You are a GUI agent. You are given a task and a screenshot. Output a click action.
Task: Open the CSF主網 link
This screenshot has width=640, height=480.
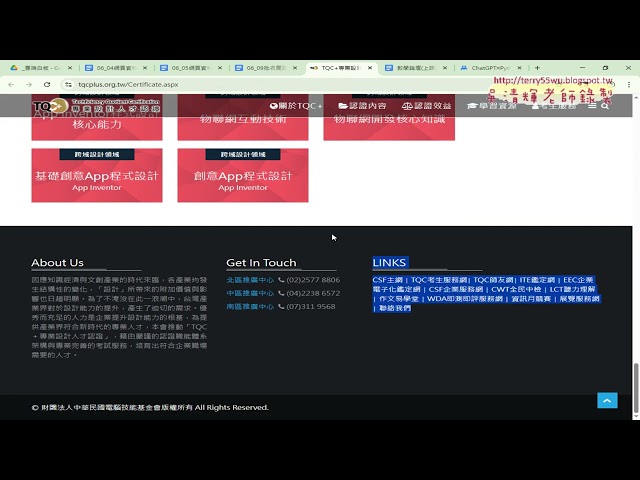pyautogui.click(x=387, y=280)
